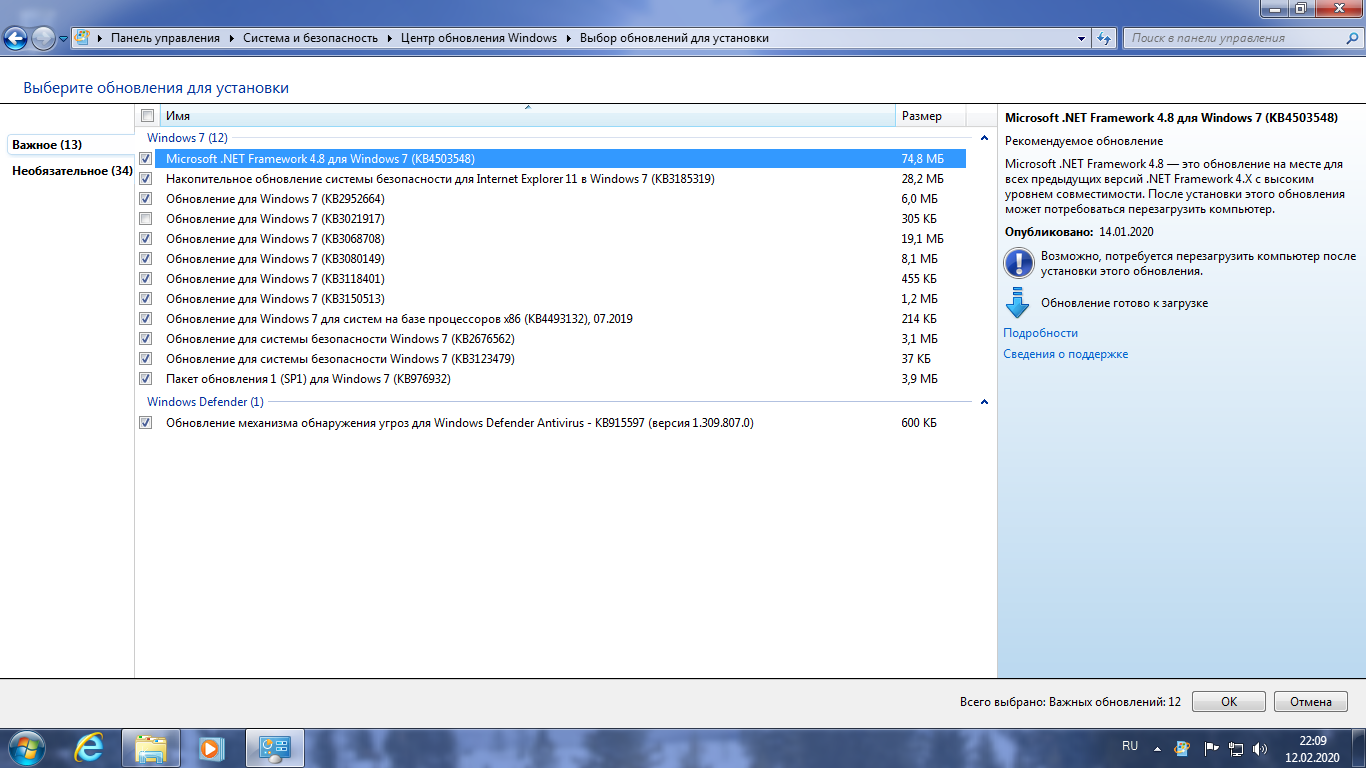Uncheck the Internet Explorer 11 KB3185319 update
This screenshot has width=1366, height=768.
[146, 179]
